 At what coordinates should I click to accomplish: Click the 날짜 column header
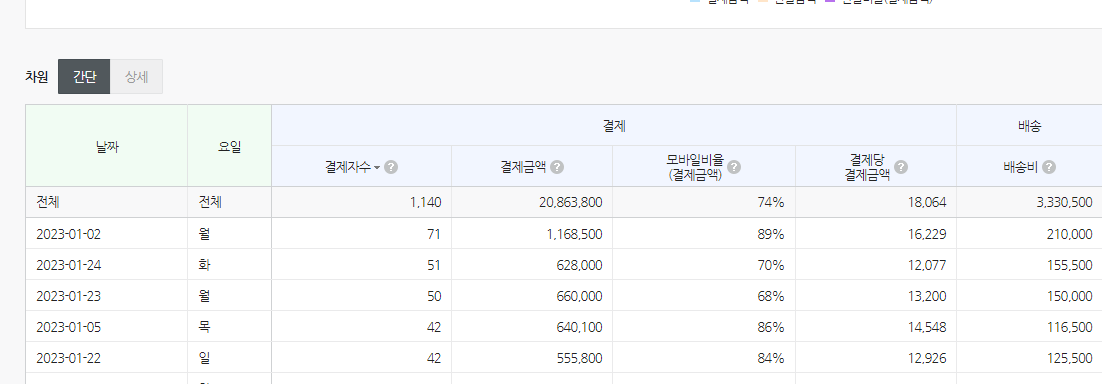coord(107,146)
